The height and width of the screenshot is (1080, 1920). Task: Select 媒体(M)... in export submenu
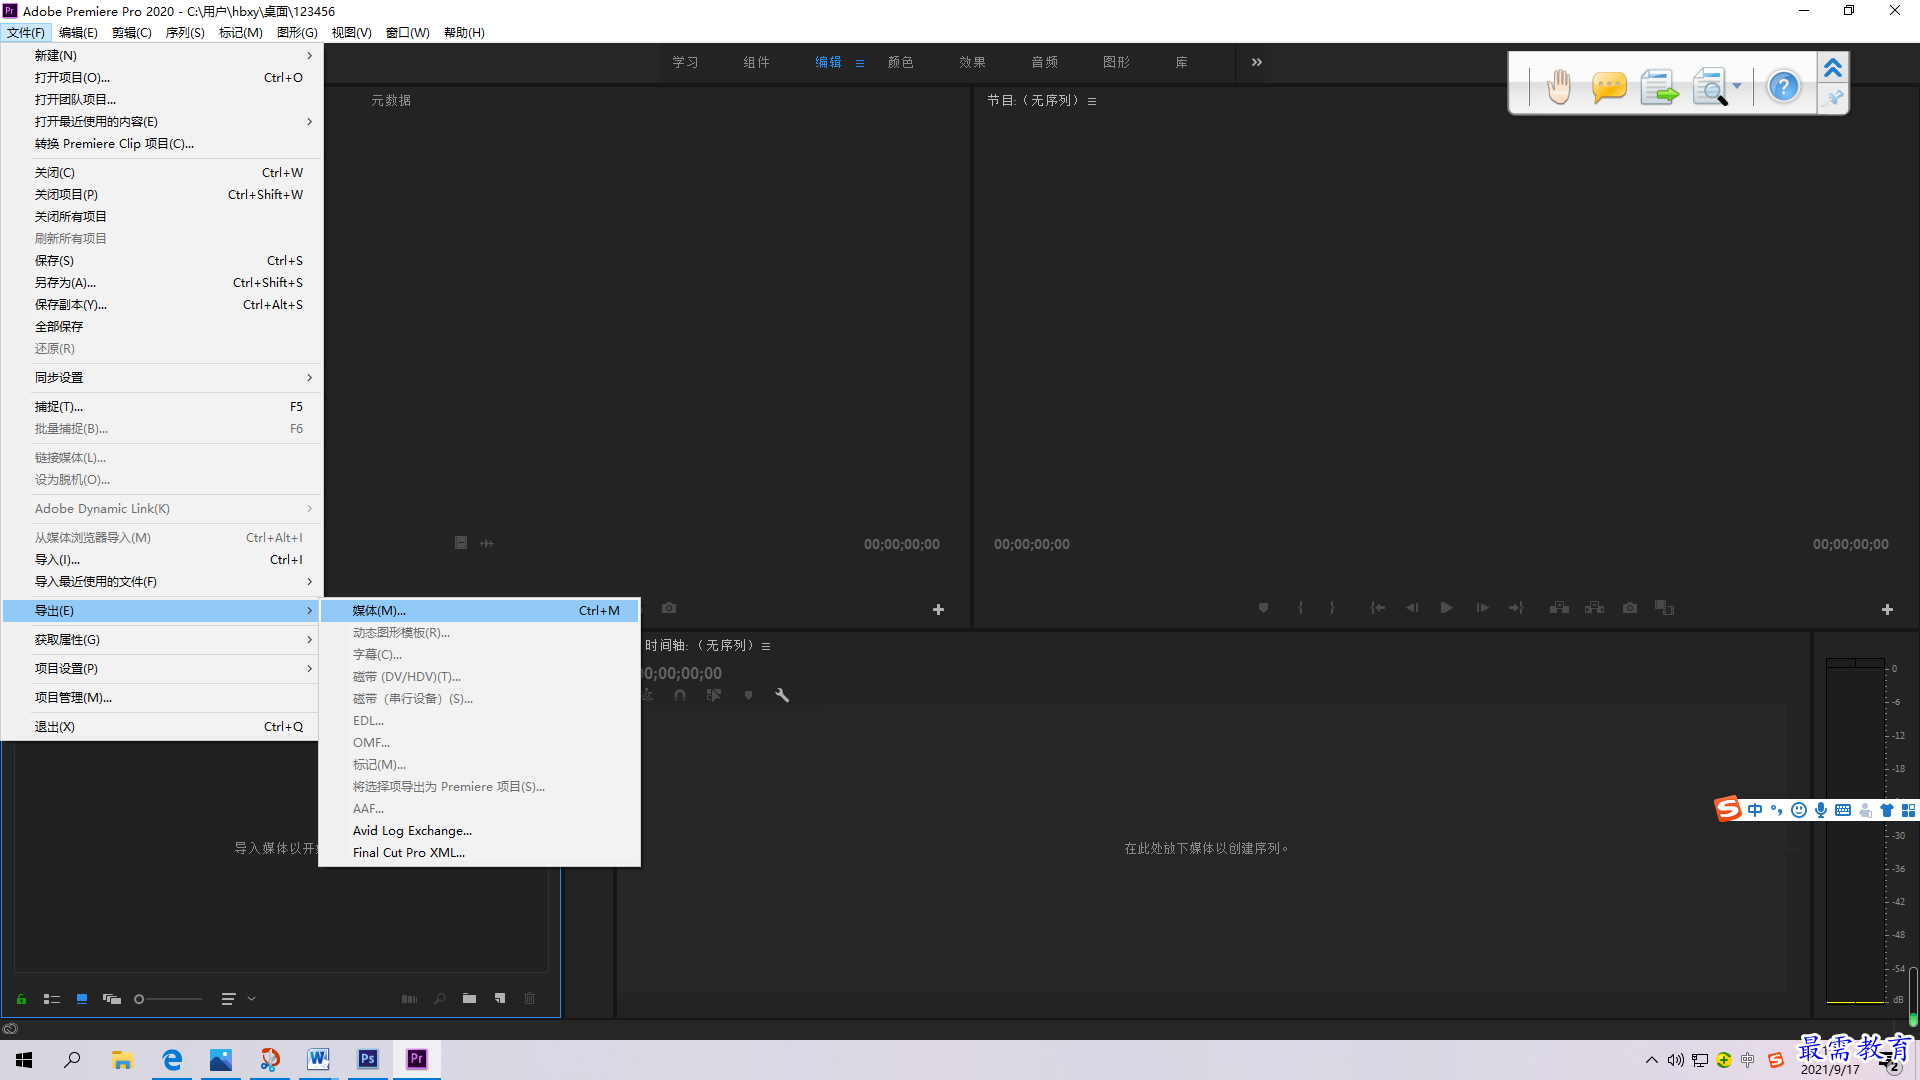coord(479,610)
